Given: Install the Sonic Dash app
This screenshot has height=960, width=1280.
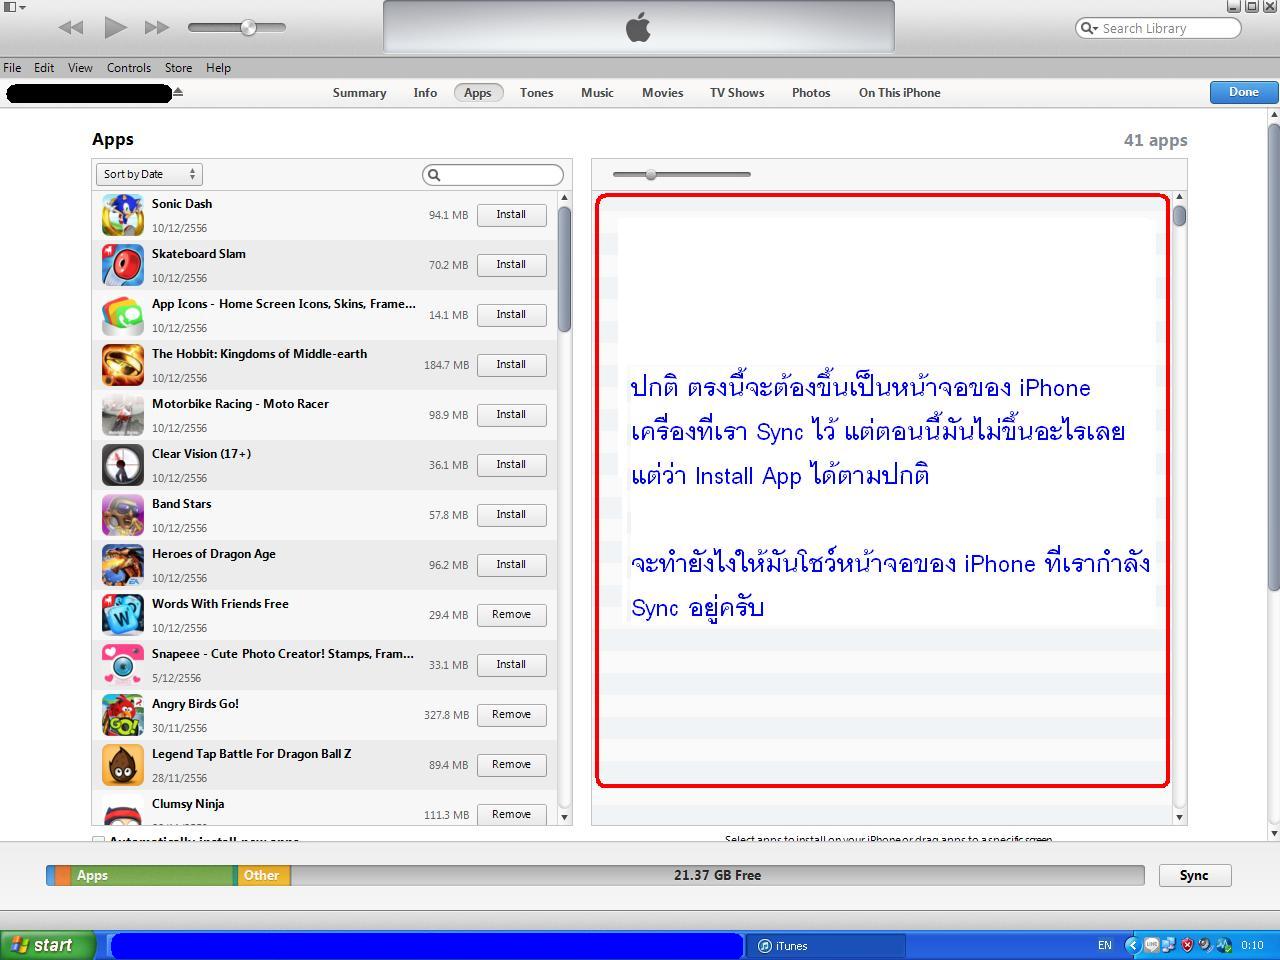Looking at the screenshot, I should pos(511,215).
